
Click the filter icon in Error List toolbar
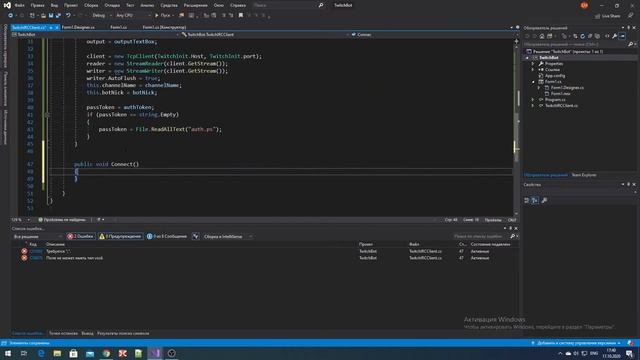[x=196, y=236]
